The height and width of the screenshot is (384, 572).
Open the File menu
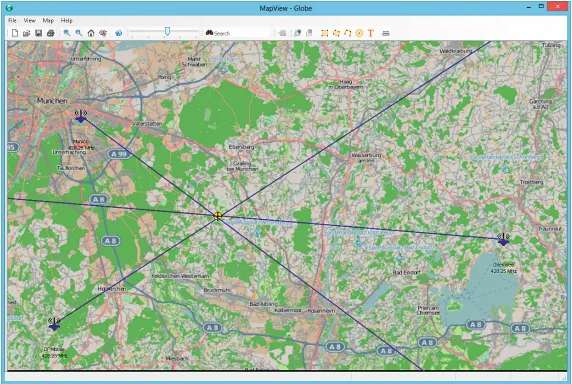point(12,20)
